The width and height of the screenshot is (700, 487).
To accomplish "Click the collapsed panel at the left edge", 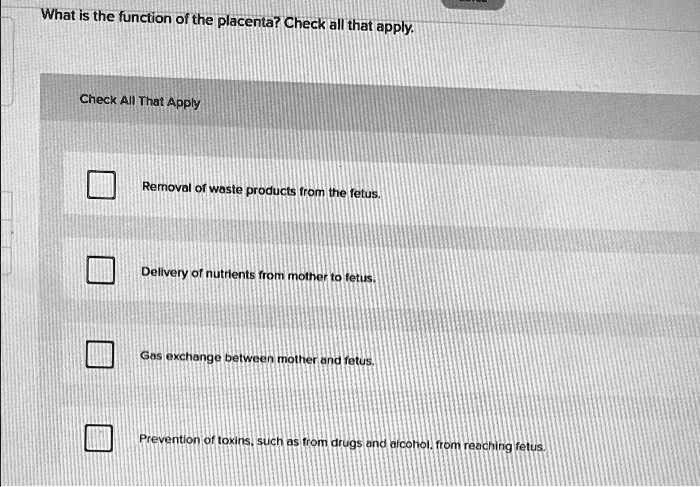I will pyautogui.click(x=7, y=60).
